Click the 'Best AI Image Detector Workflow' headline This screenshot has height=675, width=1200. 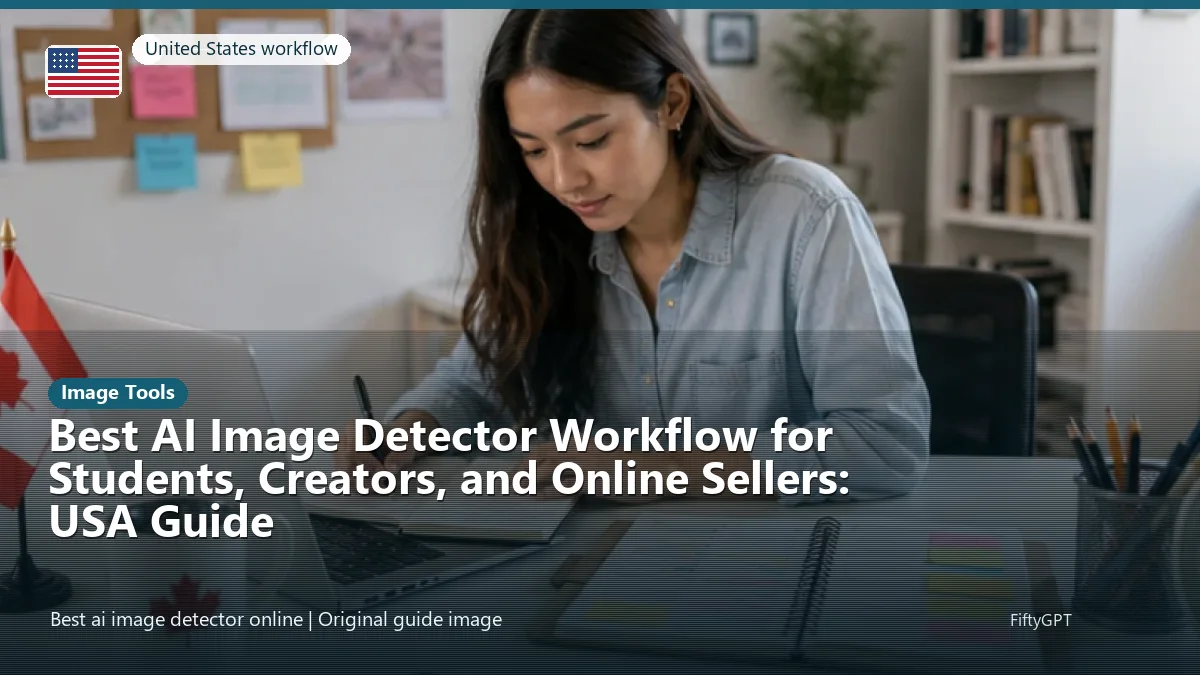[449, 478]
